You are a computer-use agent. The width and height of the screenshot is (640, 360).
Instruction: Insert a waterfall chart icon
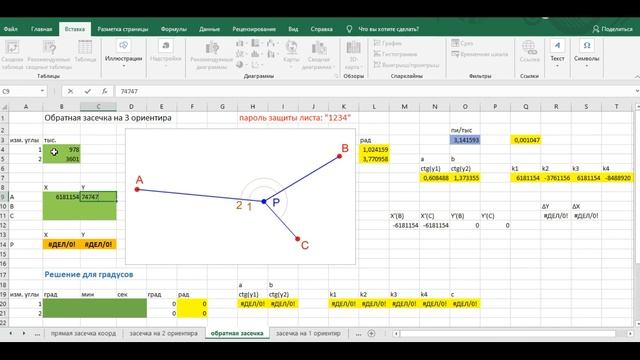271,44
